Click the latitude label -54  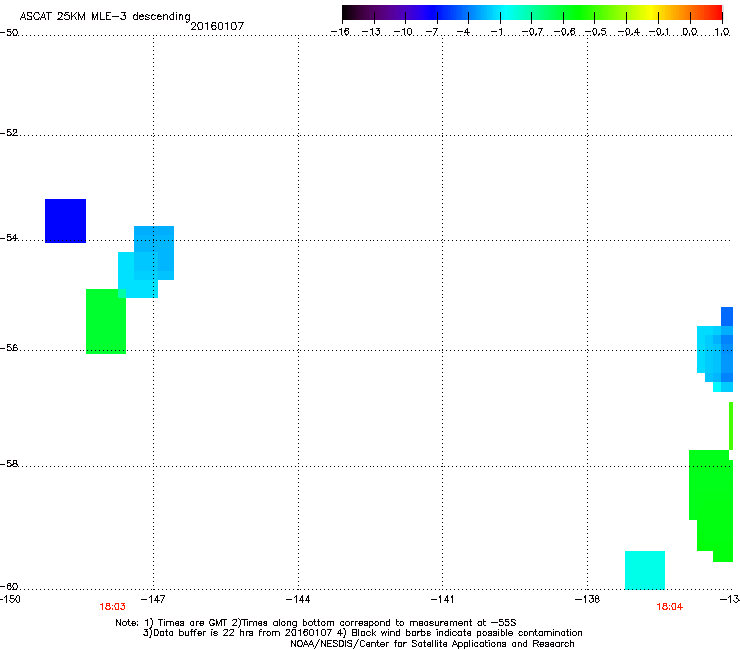click(9, 238)
